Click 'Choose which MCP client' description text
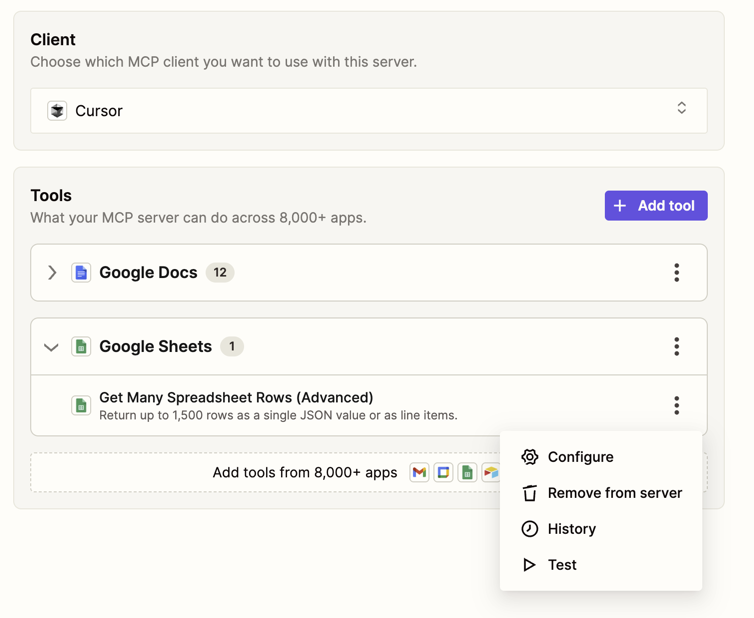 tap(224, 62)
